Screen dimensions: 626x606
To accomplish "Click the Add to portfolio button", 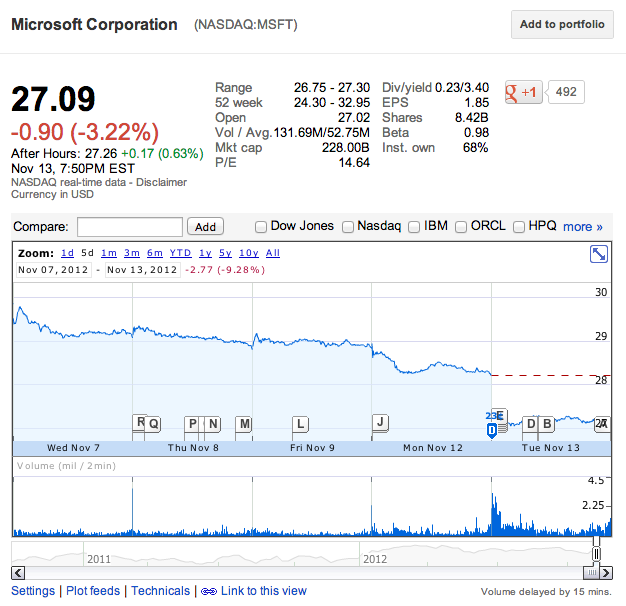I will (x=563, y=25).
